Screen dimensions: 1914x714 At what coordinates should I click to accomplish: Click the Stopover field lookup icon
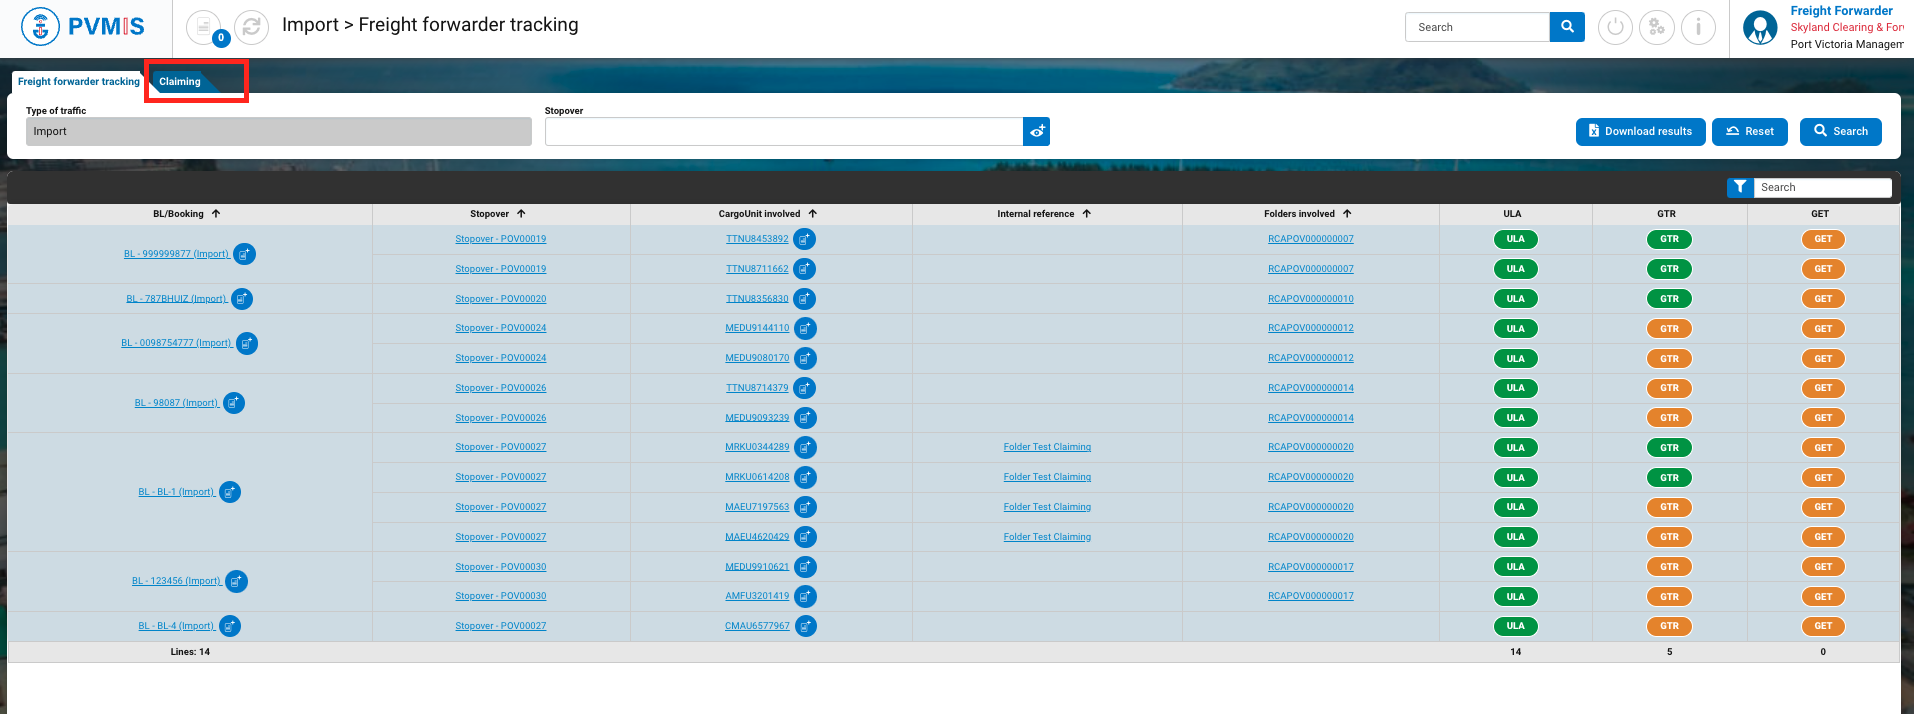(1037, 132)
